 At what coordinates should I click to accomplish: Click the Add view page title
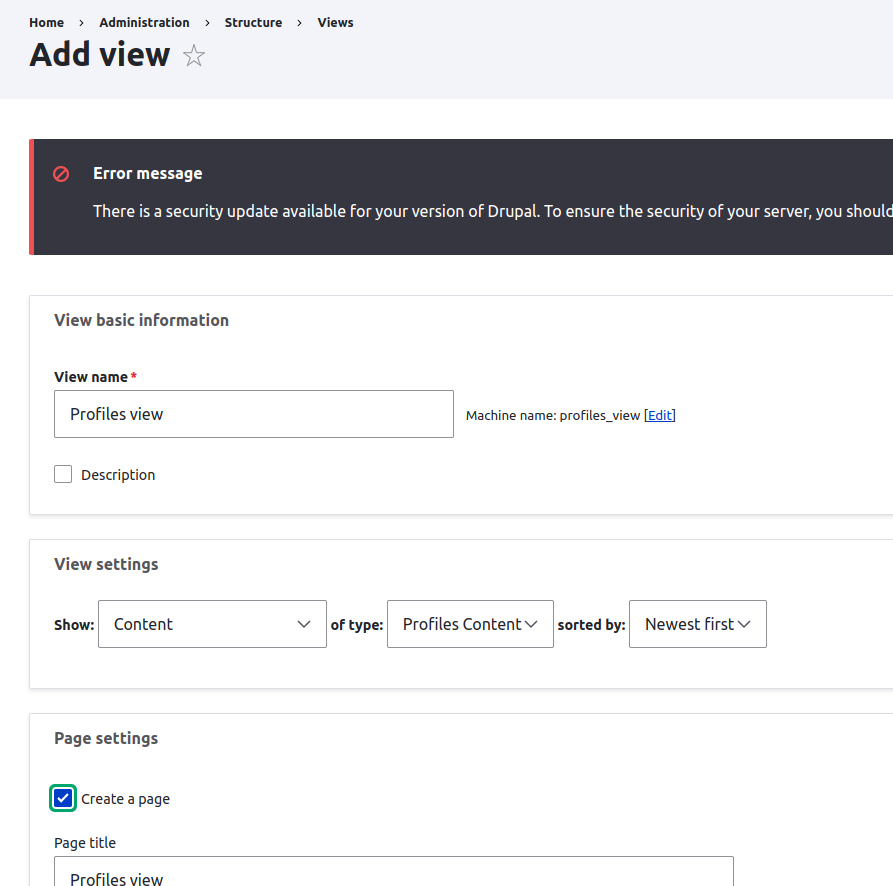coord(100,55)
